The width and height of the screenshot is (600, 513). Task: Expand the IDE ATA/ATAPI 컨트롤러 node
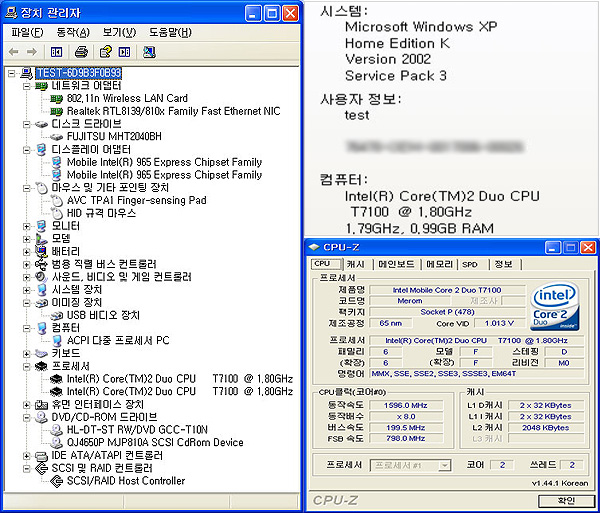[x=26, y=456]
